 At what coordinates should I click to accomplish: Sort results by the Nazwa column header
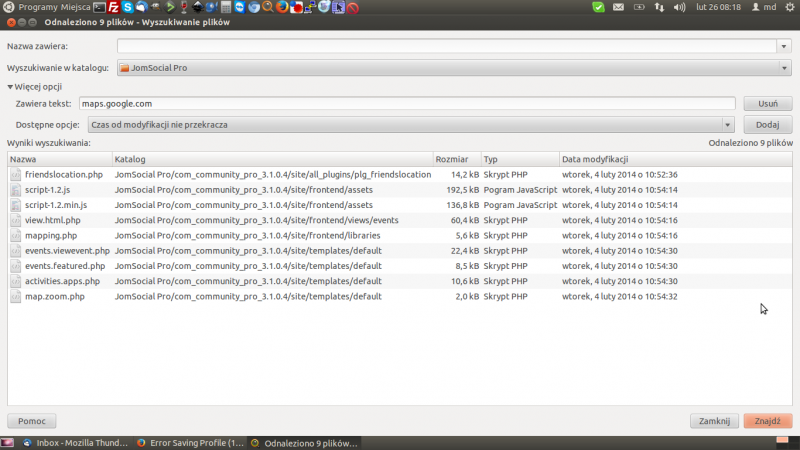point(60,159)
